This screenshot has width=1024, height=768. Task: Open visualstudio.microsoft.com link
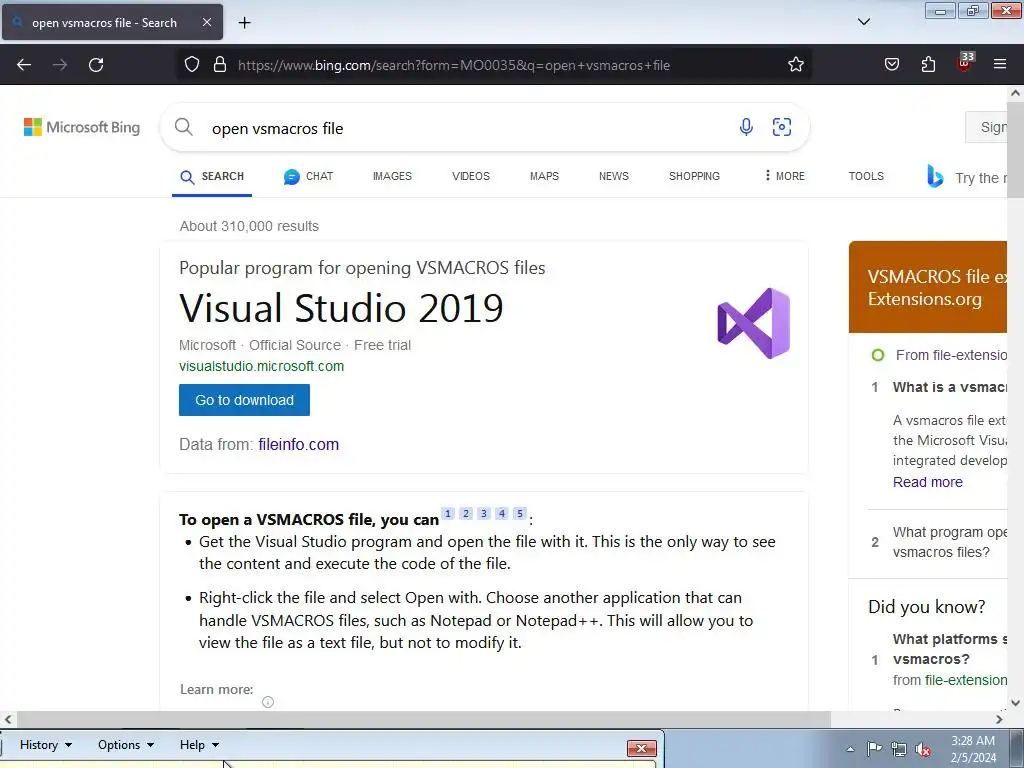261,366
